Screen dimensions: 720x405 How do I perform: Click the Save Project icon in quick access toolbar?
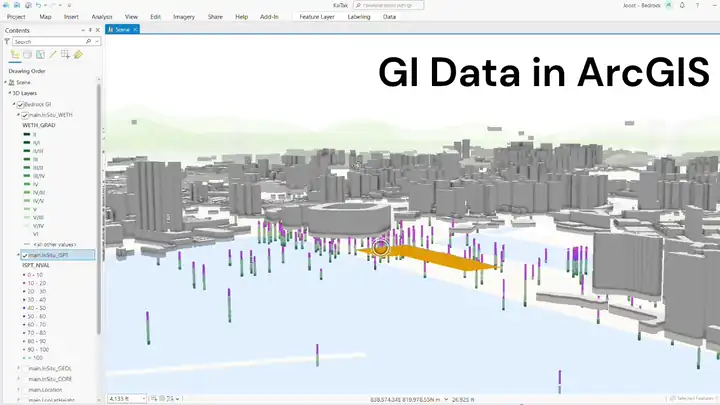(28, 5)
